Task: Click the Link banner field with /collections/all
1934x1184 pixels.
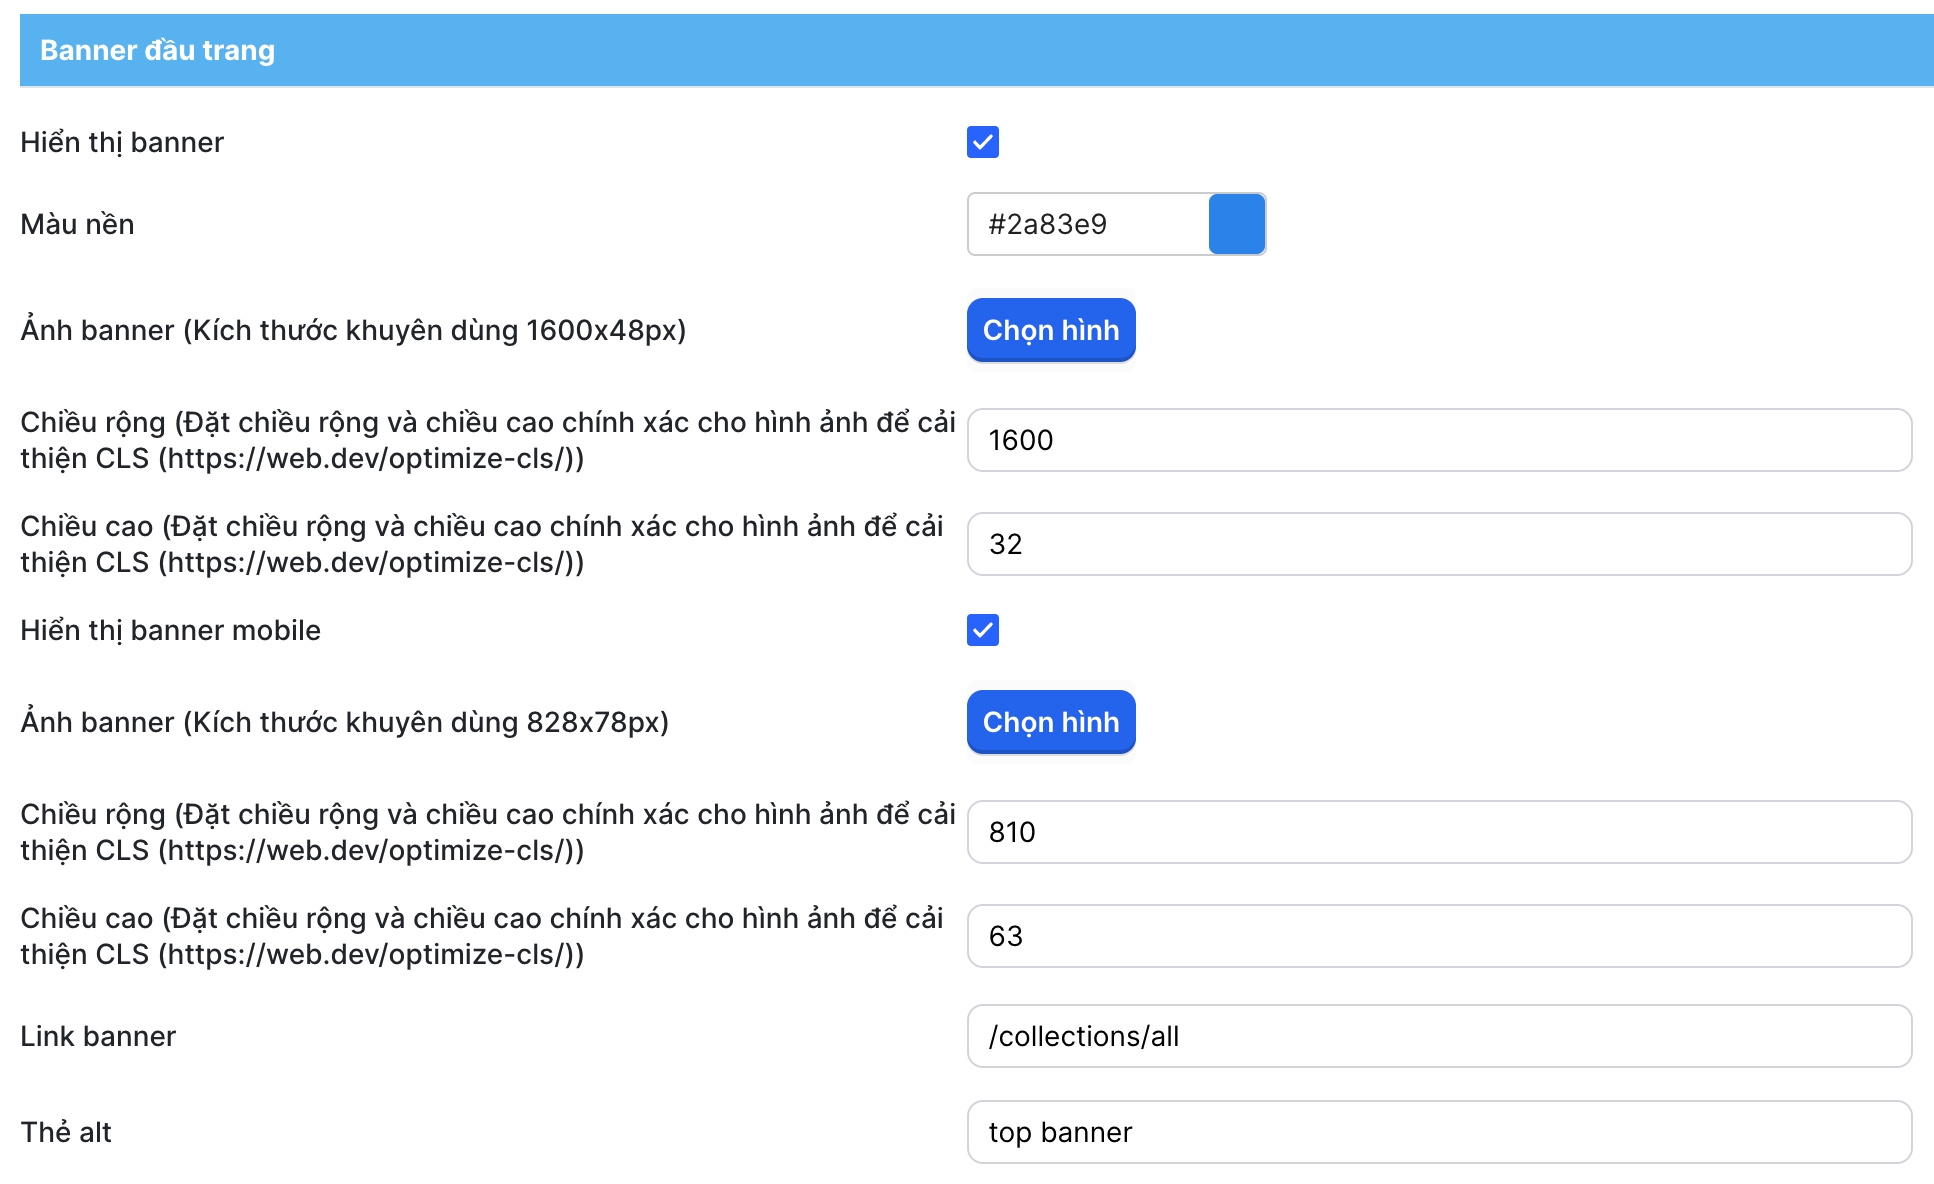Action: (1438, 1036)
